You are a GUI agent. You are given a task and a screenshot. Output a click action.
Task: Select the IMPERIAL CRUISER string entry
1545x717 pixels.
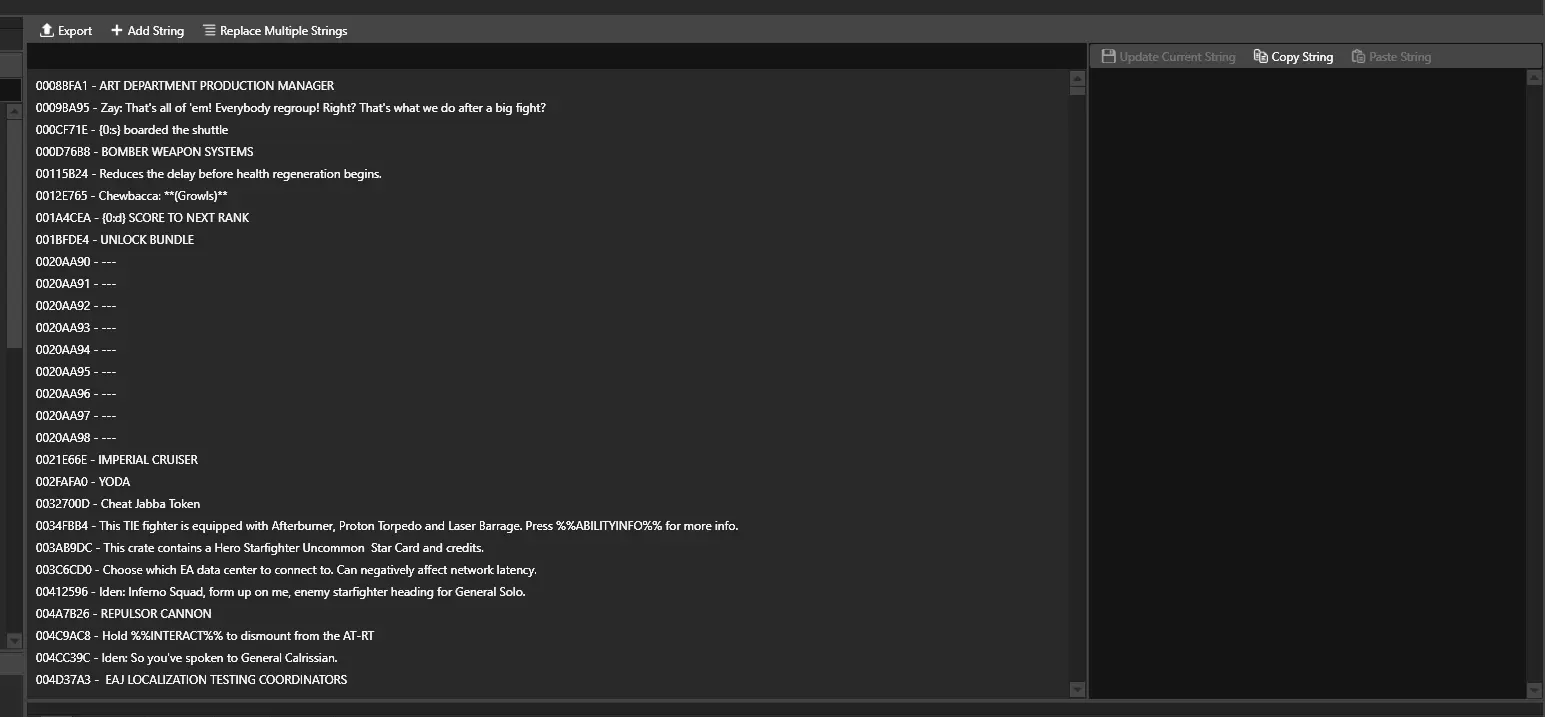pyautogui.click(x=117, y=460)
